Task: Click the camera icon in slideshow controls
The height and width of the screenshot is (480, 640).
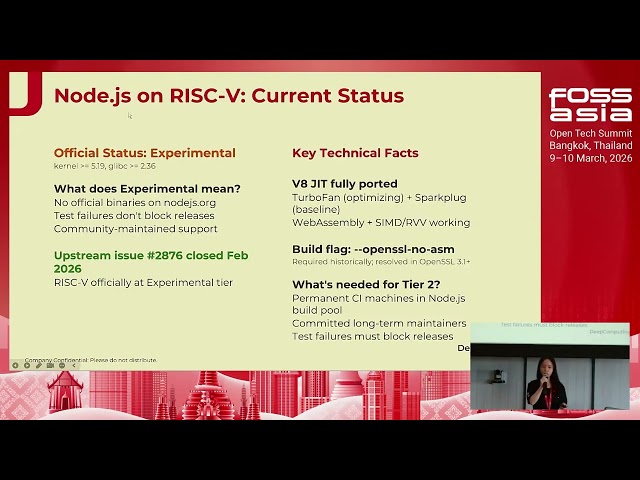Action: [x=50, y=365]
